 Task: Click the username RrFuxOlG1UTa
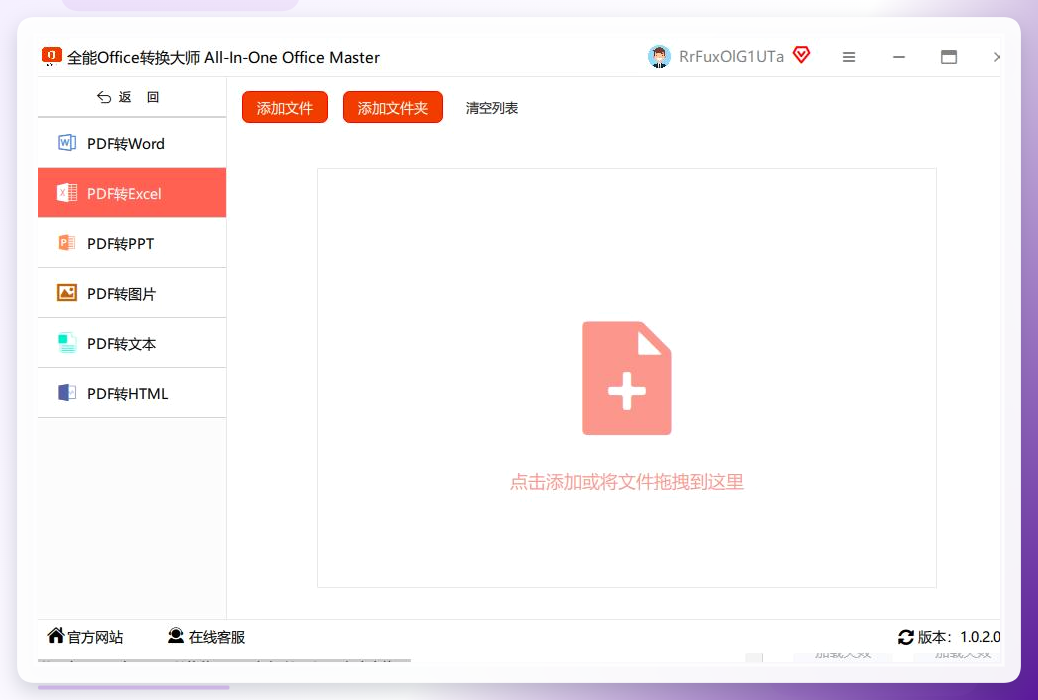[x=731, y=57]
